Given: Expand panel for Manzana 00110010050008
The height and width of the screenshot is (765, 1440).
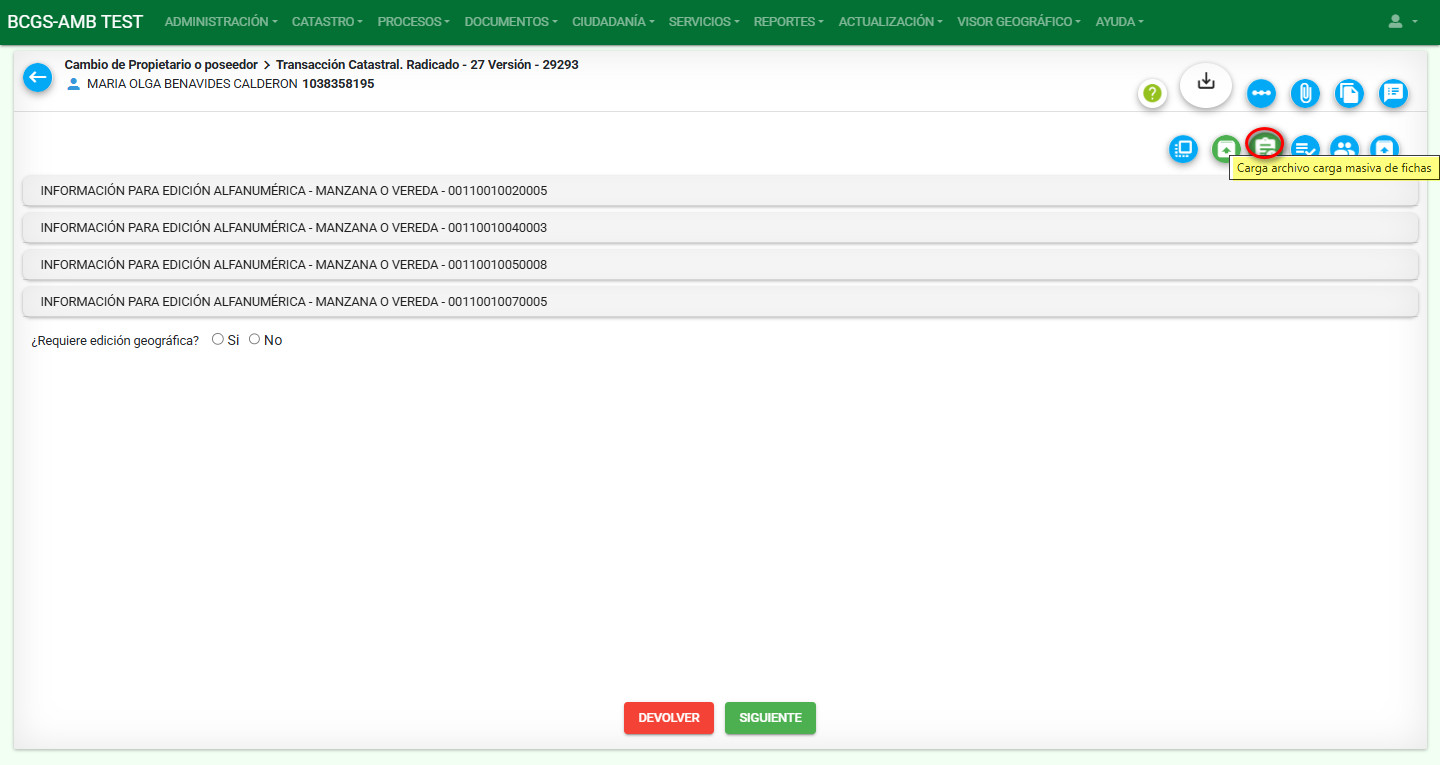Looking at the screenshot, I should click(720, 265).
